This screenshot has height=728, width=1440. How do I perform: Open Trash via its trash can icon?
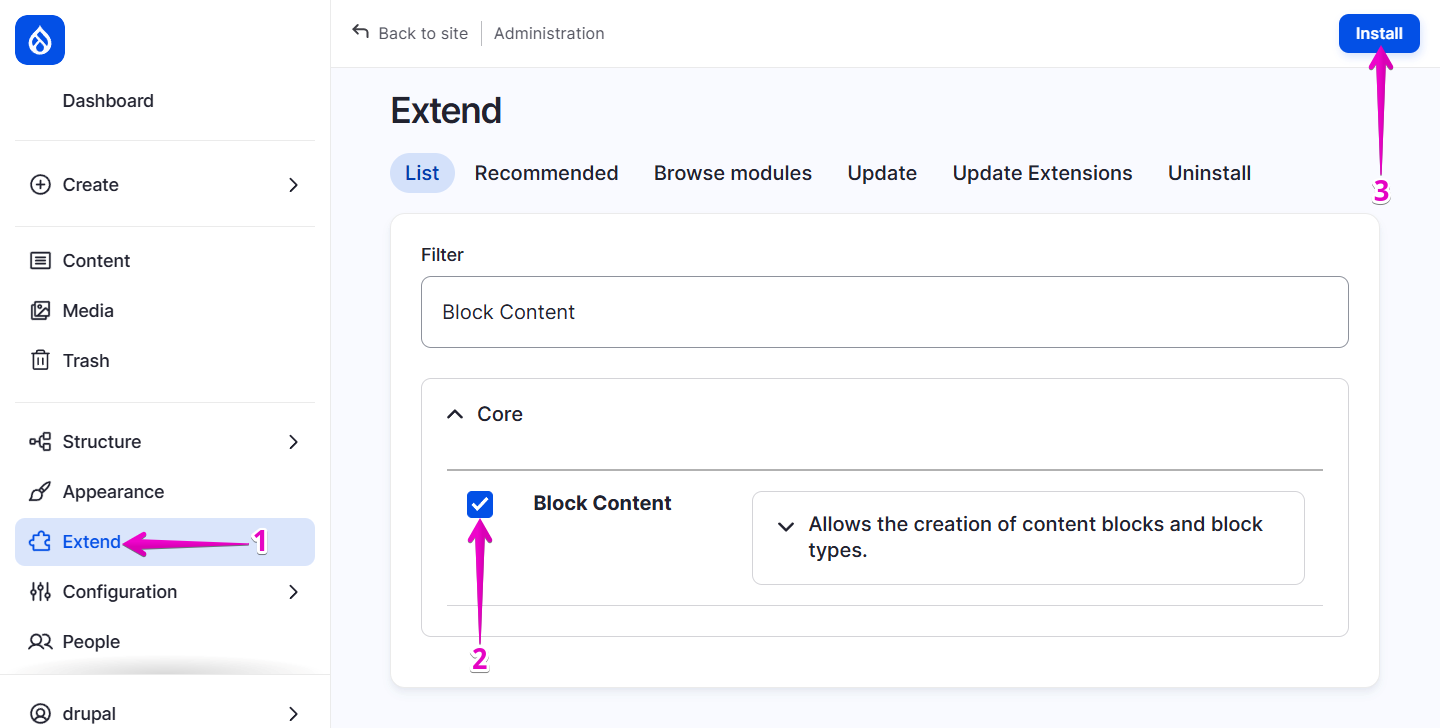point(40,360)
